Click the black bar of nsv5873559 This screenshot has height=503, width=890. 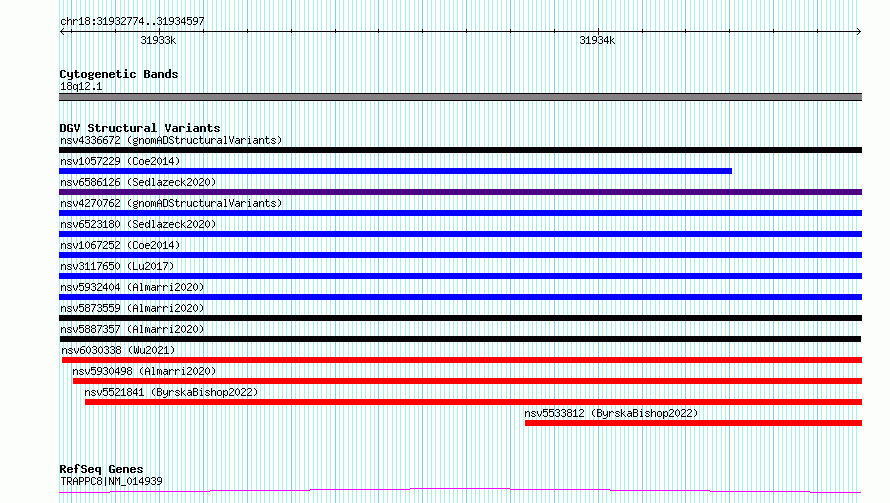[x=460, y=318]
